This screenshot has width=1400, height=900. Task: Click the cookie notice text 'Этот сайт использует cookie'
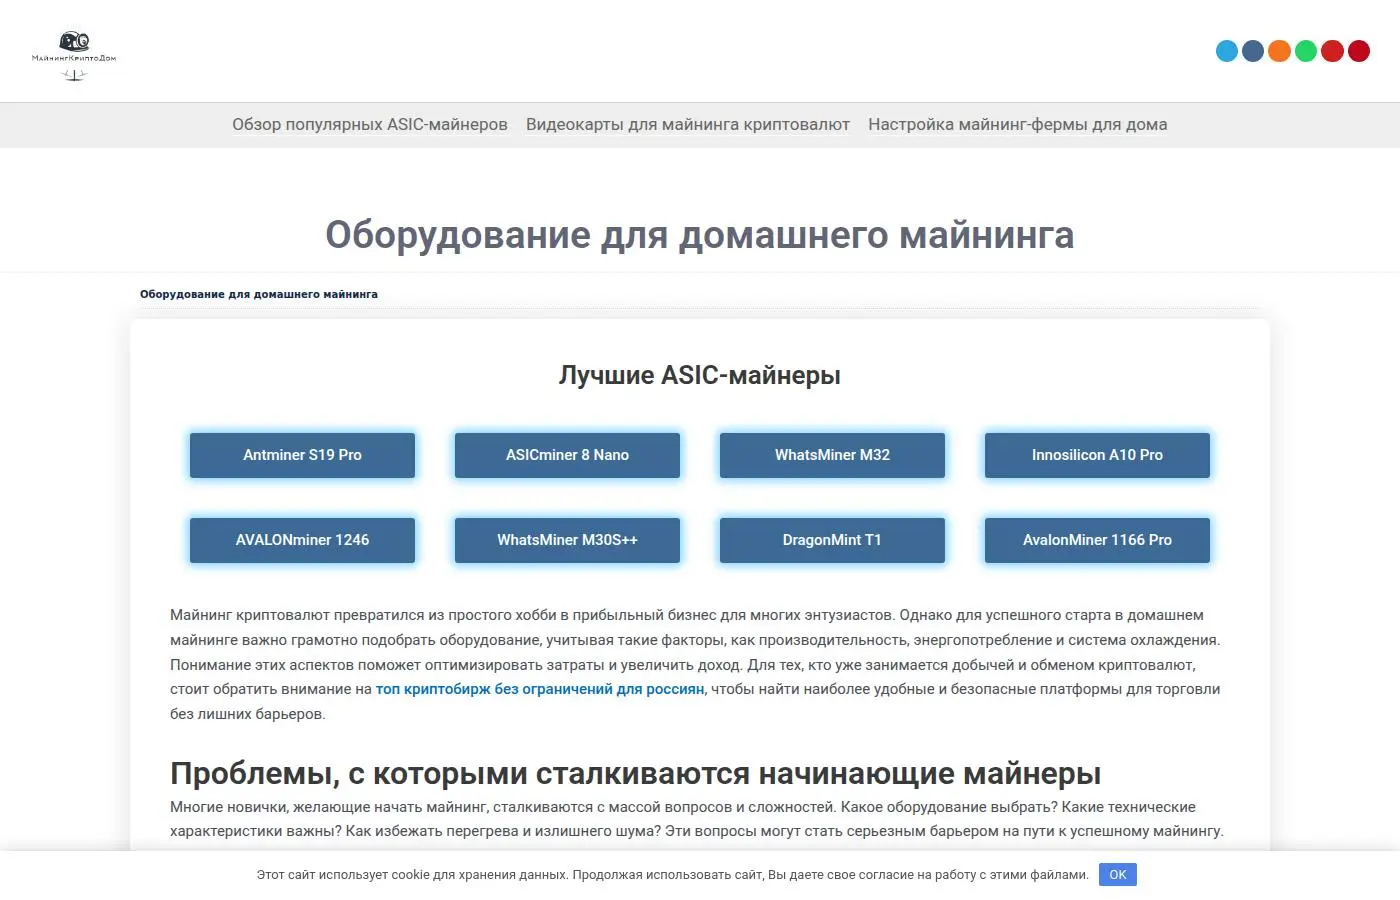click(343, 875)
